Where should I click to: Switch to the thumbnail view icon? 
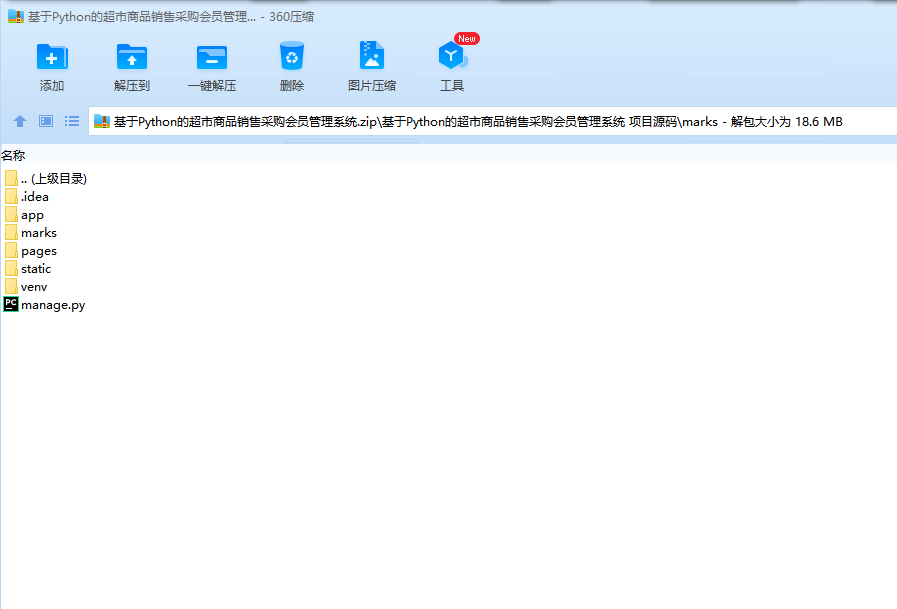point(46,121)
